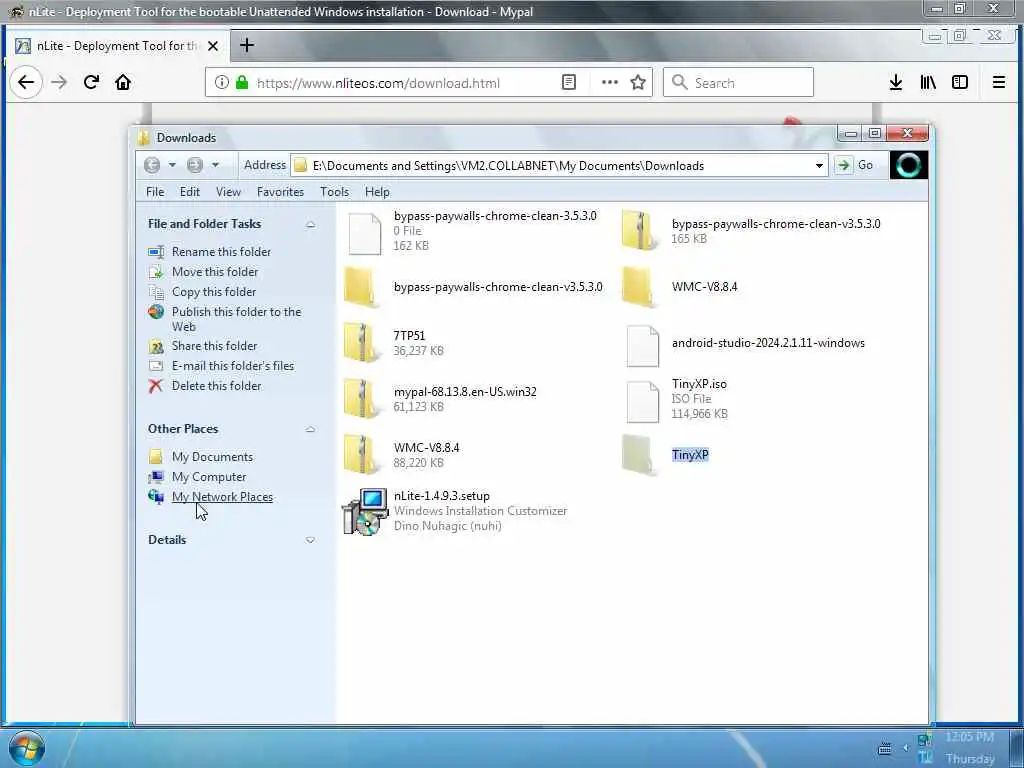The image size is (1024, 768).
Task: Click the browser Search box
Action: pyautogui.click(x=739, y=82)
